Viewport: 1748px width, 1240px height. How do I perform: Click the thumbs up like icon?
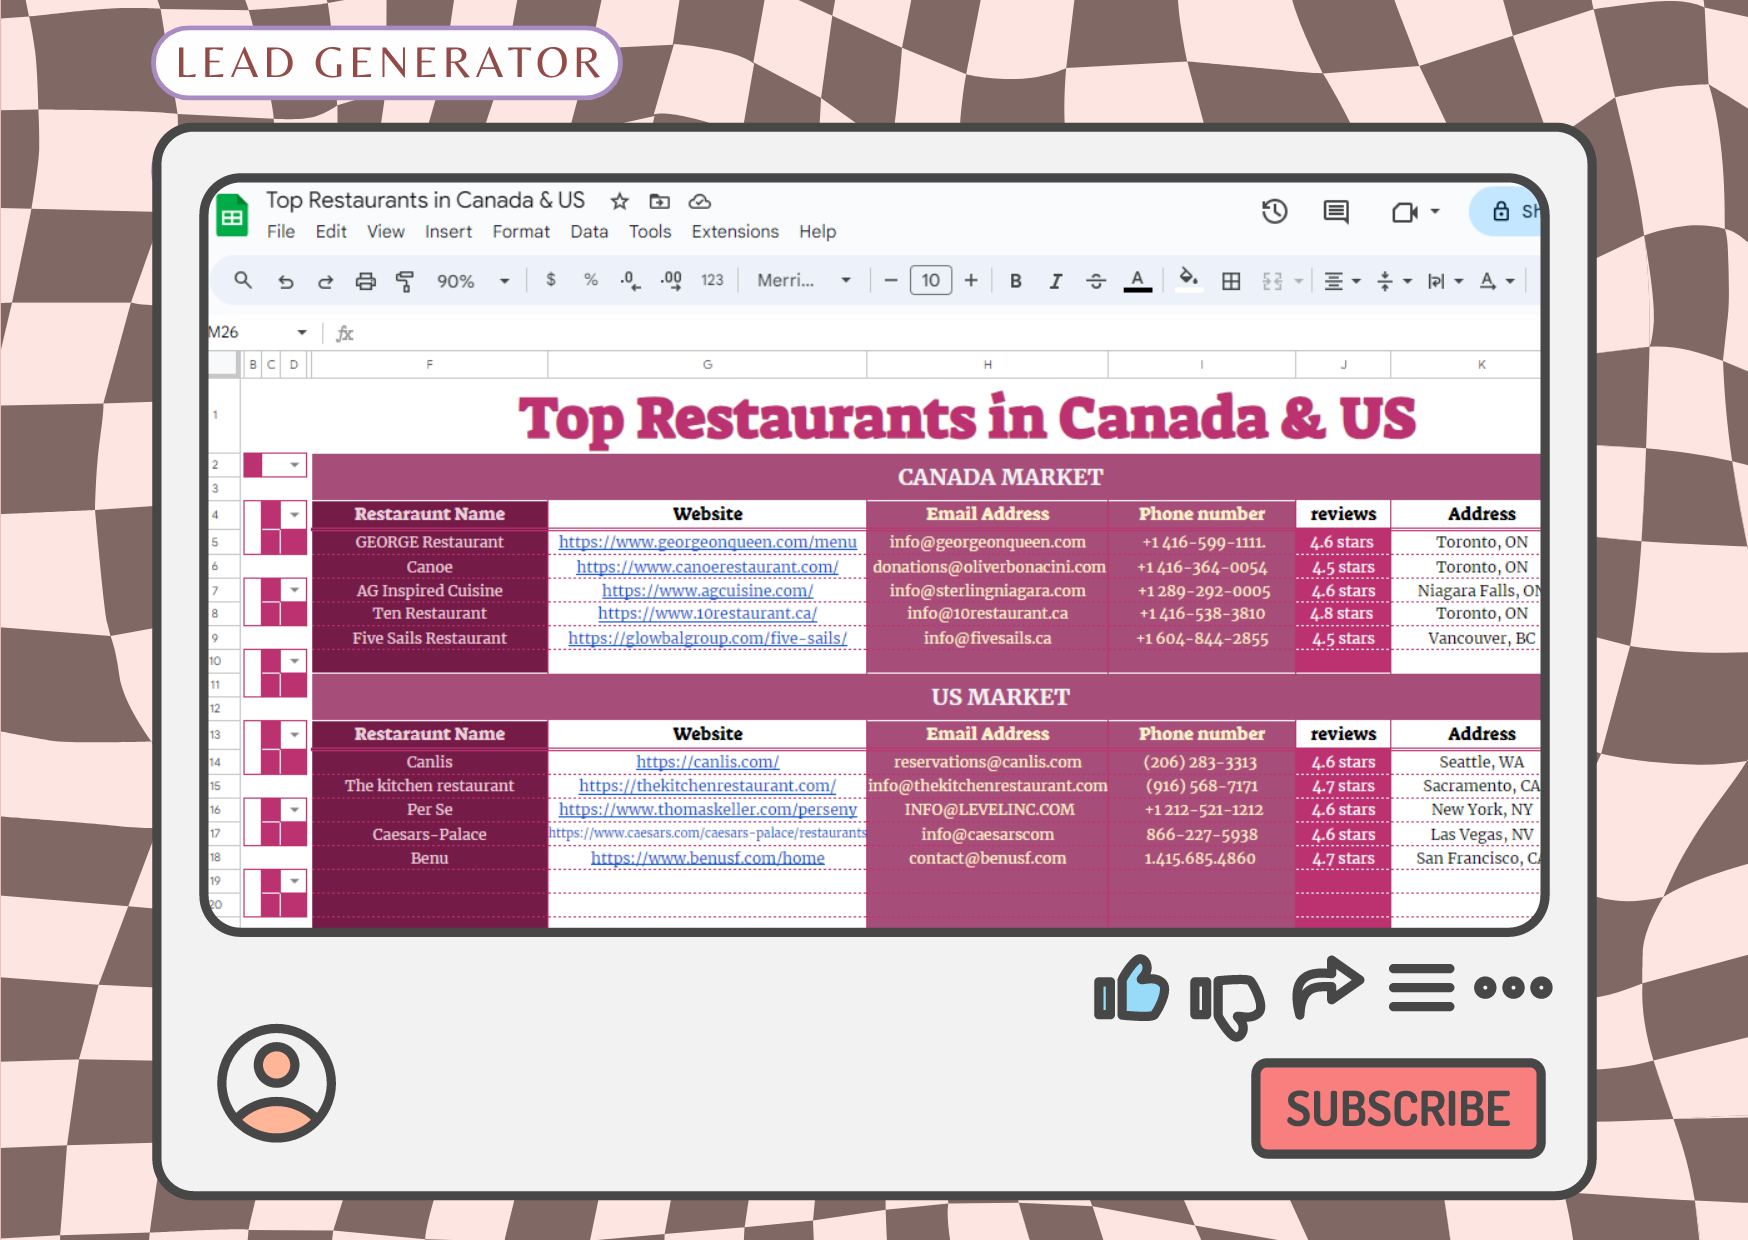tap(1131, 988)
